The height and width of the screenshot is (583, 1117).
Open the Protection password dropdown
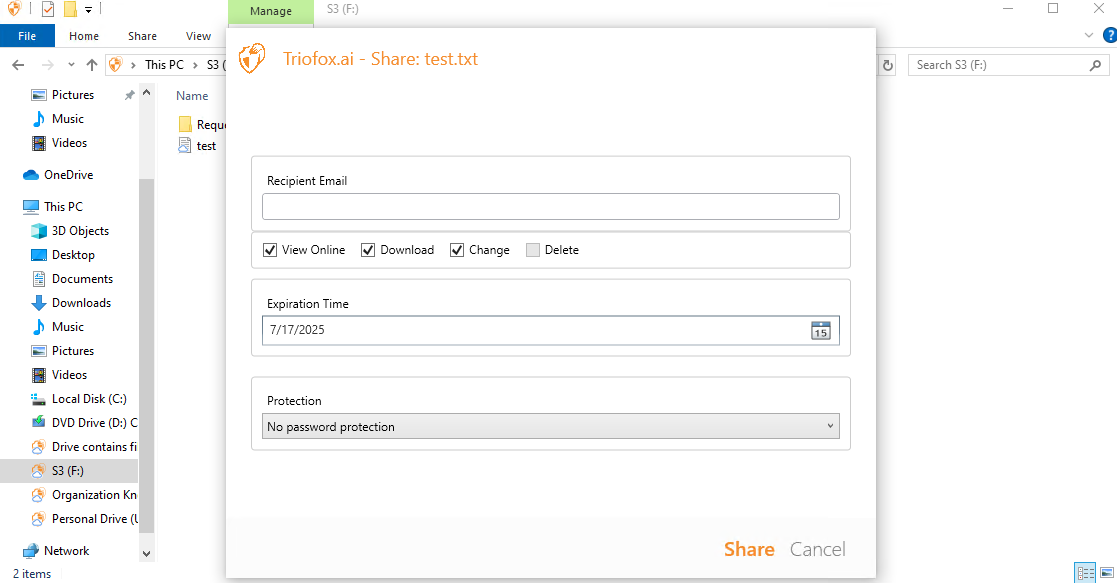click(x=551, y=426)
